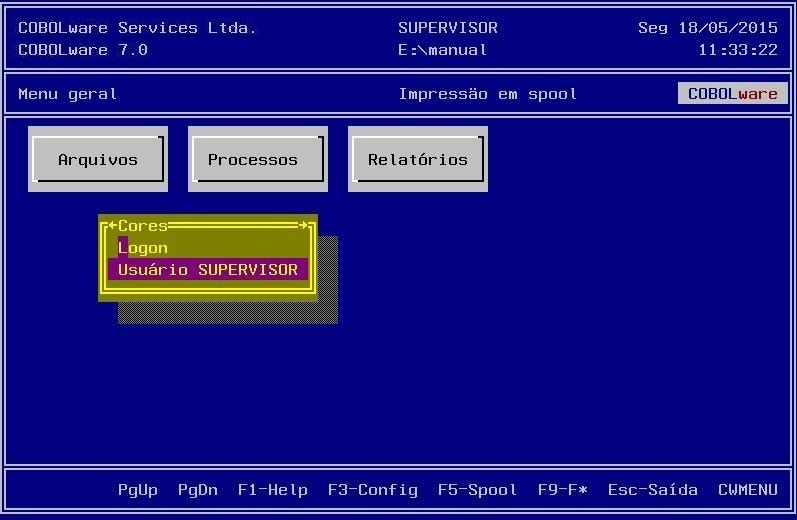
Task: Open the spool with F5-Spool
Action: coord(477,490)
